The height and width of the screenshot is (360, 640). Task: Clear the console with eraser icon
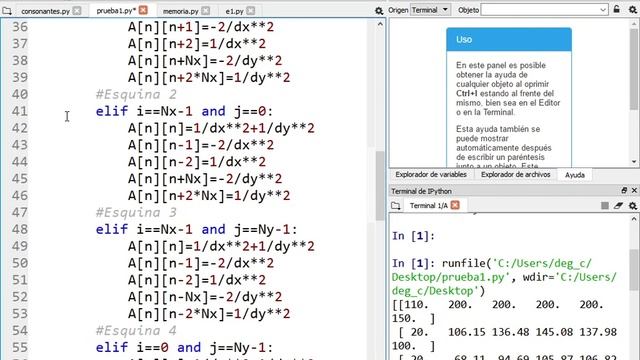618,206
